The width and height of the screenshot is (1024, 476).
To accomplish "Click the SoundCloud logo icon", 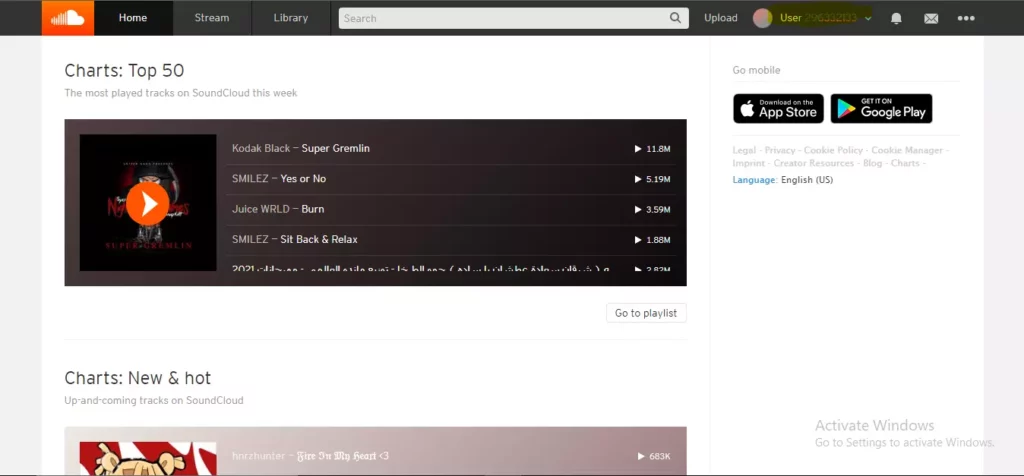I will (68, 18).
